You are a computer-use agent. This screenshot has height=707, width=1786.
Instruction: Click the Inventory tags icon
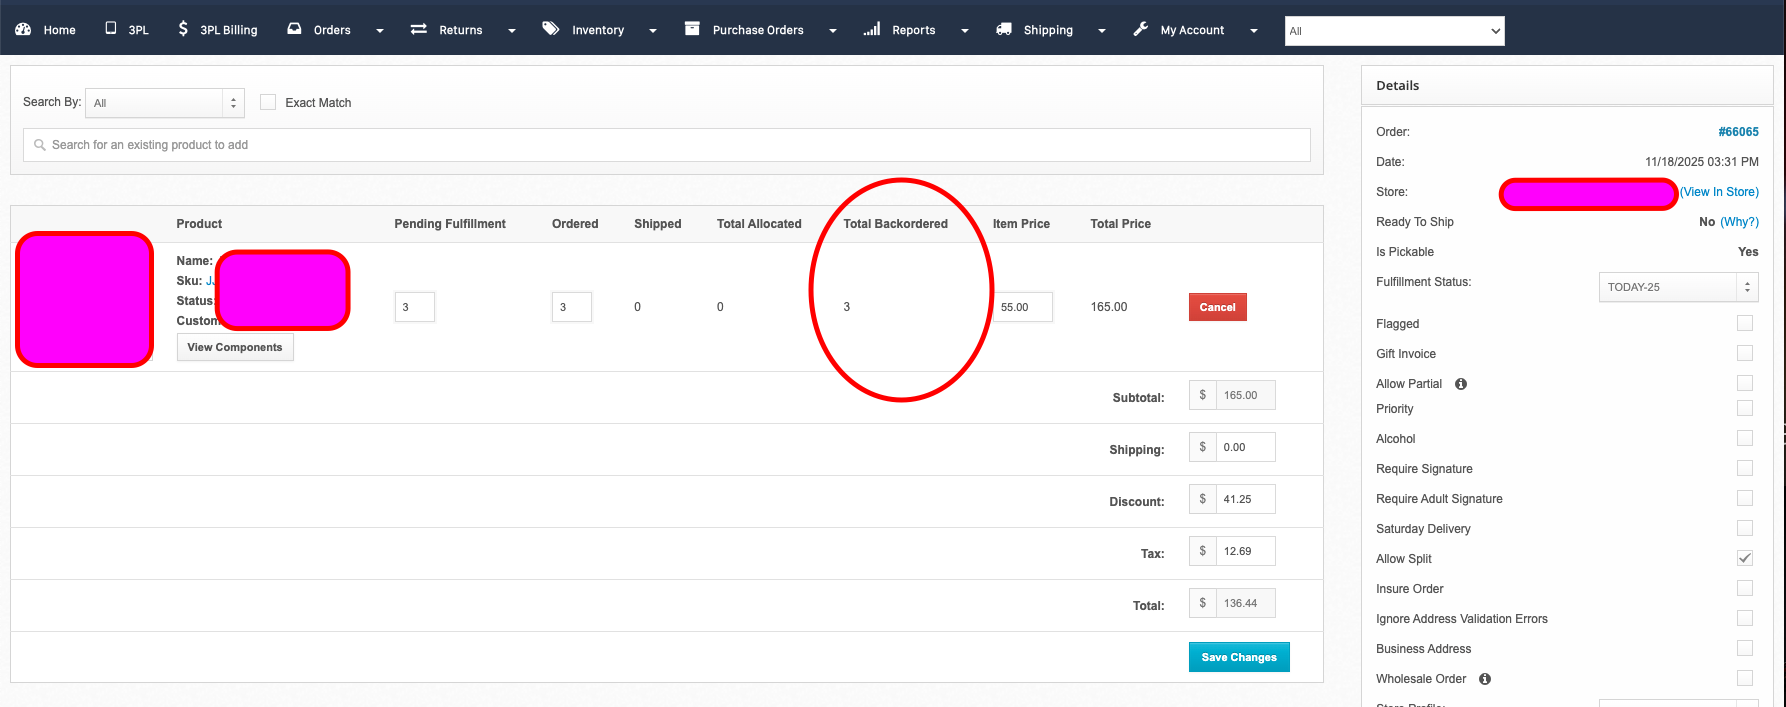[x=551, y=29]
